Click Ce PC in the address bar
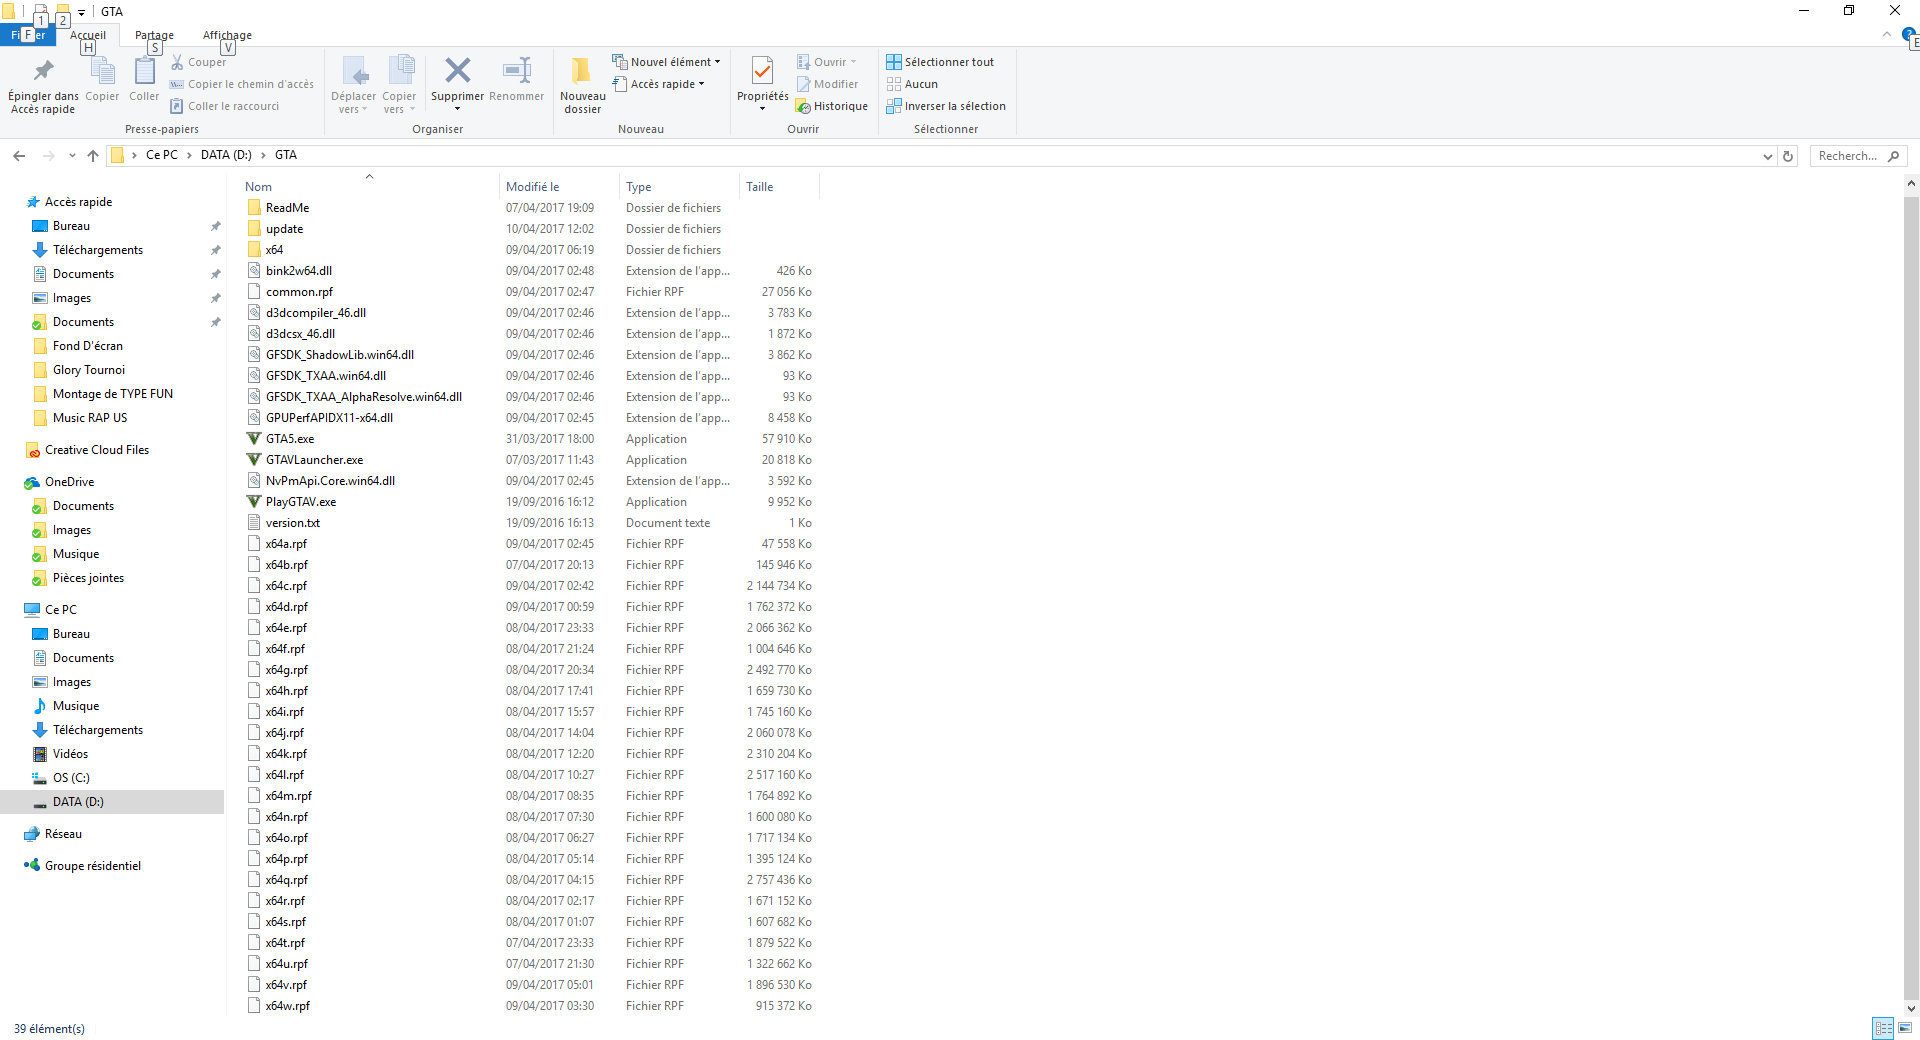This screenshot has width=1920, height=1040. pyautogui.click(x=162, y=155)
